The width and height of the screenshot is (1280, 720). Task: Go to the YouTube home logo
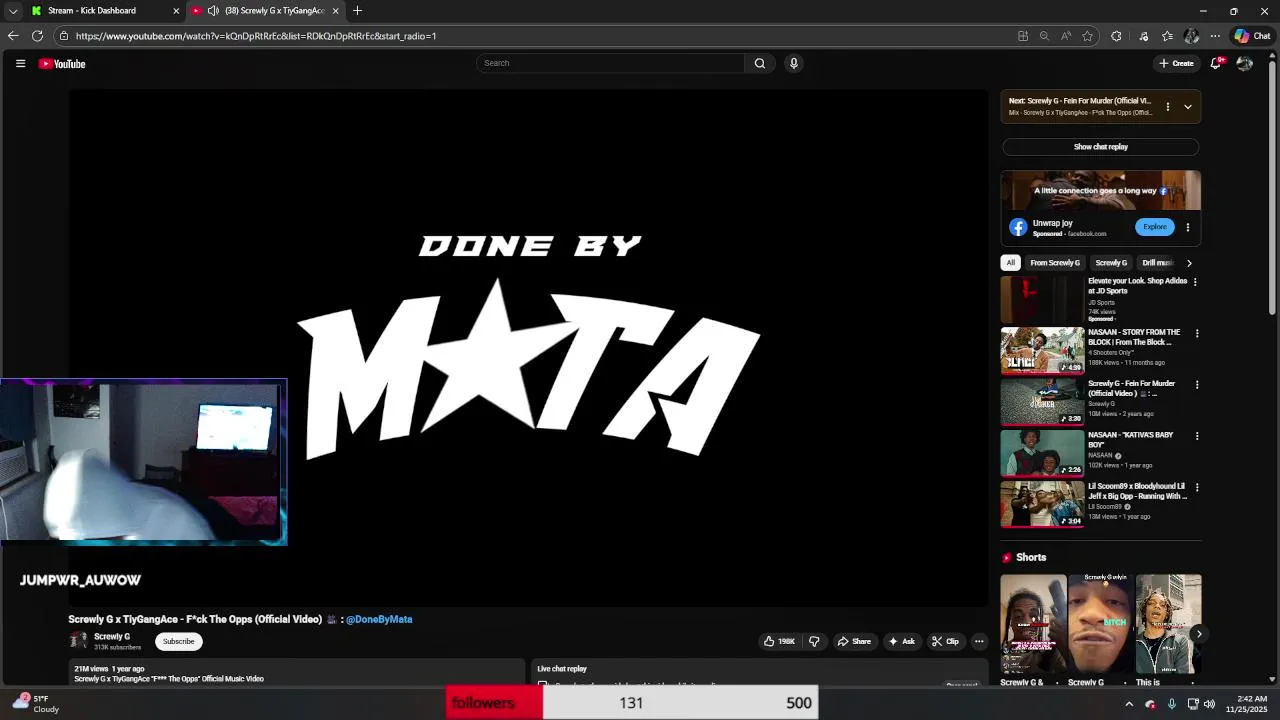62,64
